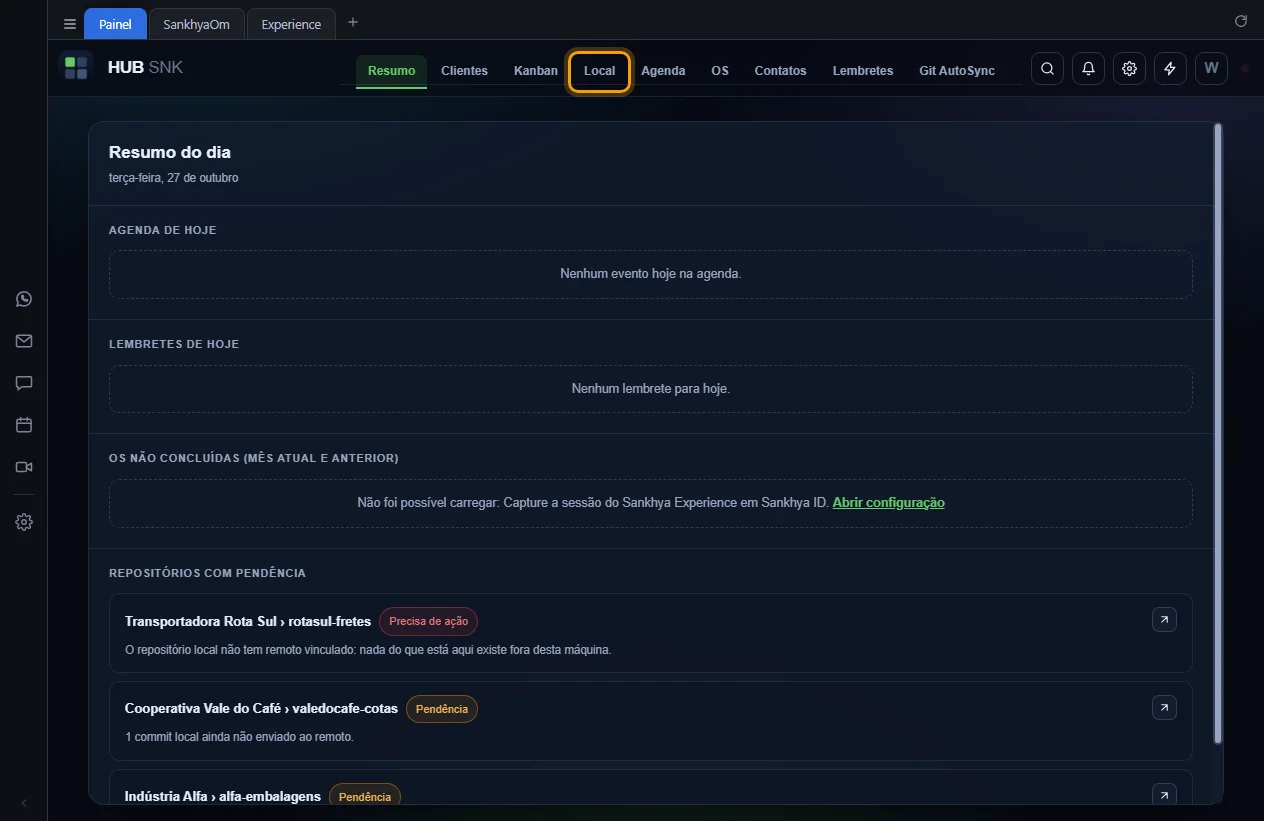Image resolution: width=1264 pixels, height=821 pixels.
Task: Click the Abrir configuração link
Action: tap(889, 502)
